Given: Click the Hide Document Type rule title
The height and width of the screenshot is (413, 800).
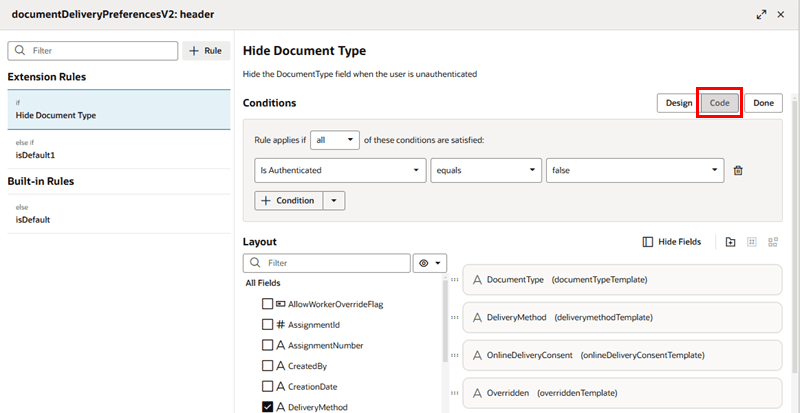Looking at the screenshot, I should (x=305, y=51).
